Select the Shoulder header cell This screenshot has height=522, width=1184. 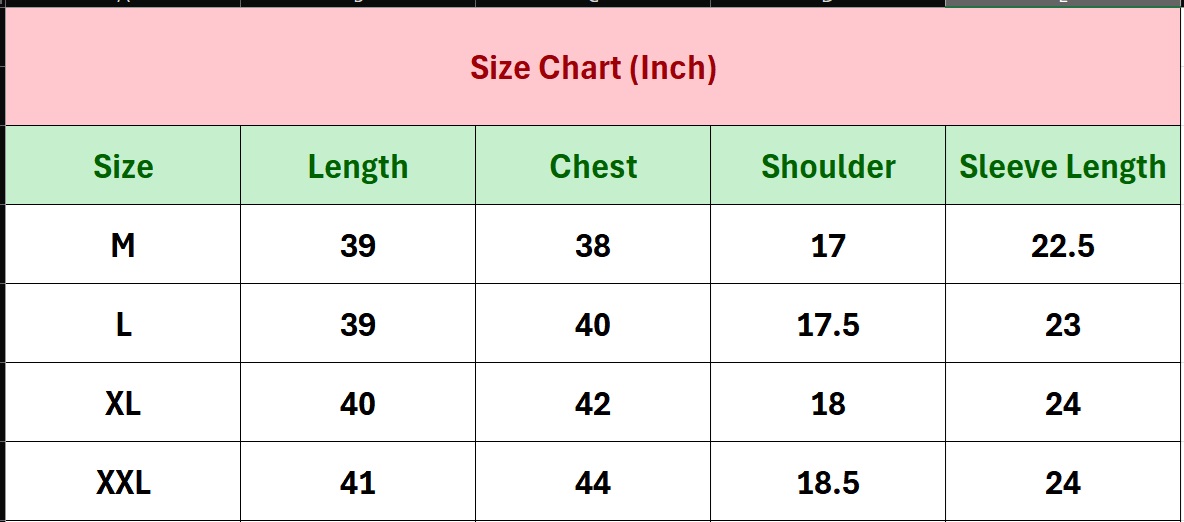828,166
